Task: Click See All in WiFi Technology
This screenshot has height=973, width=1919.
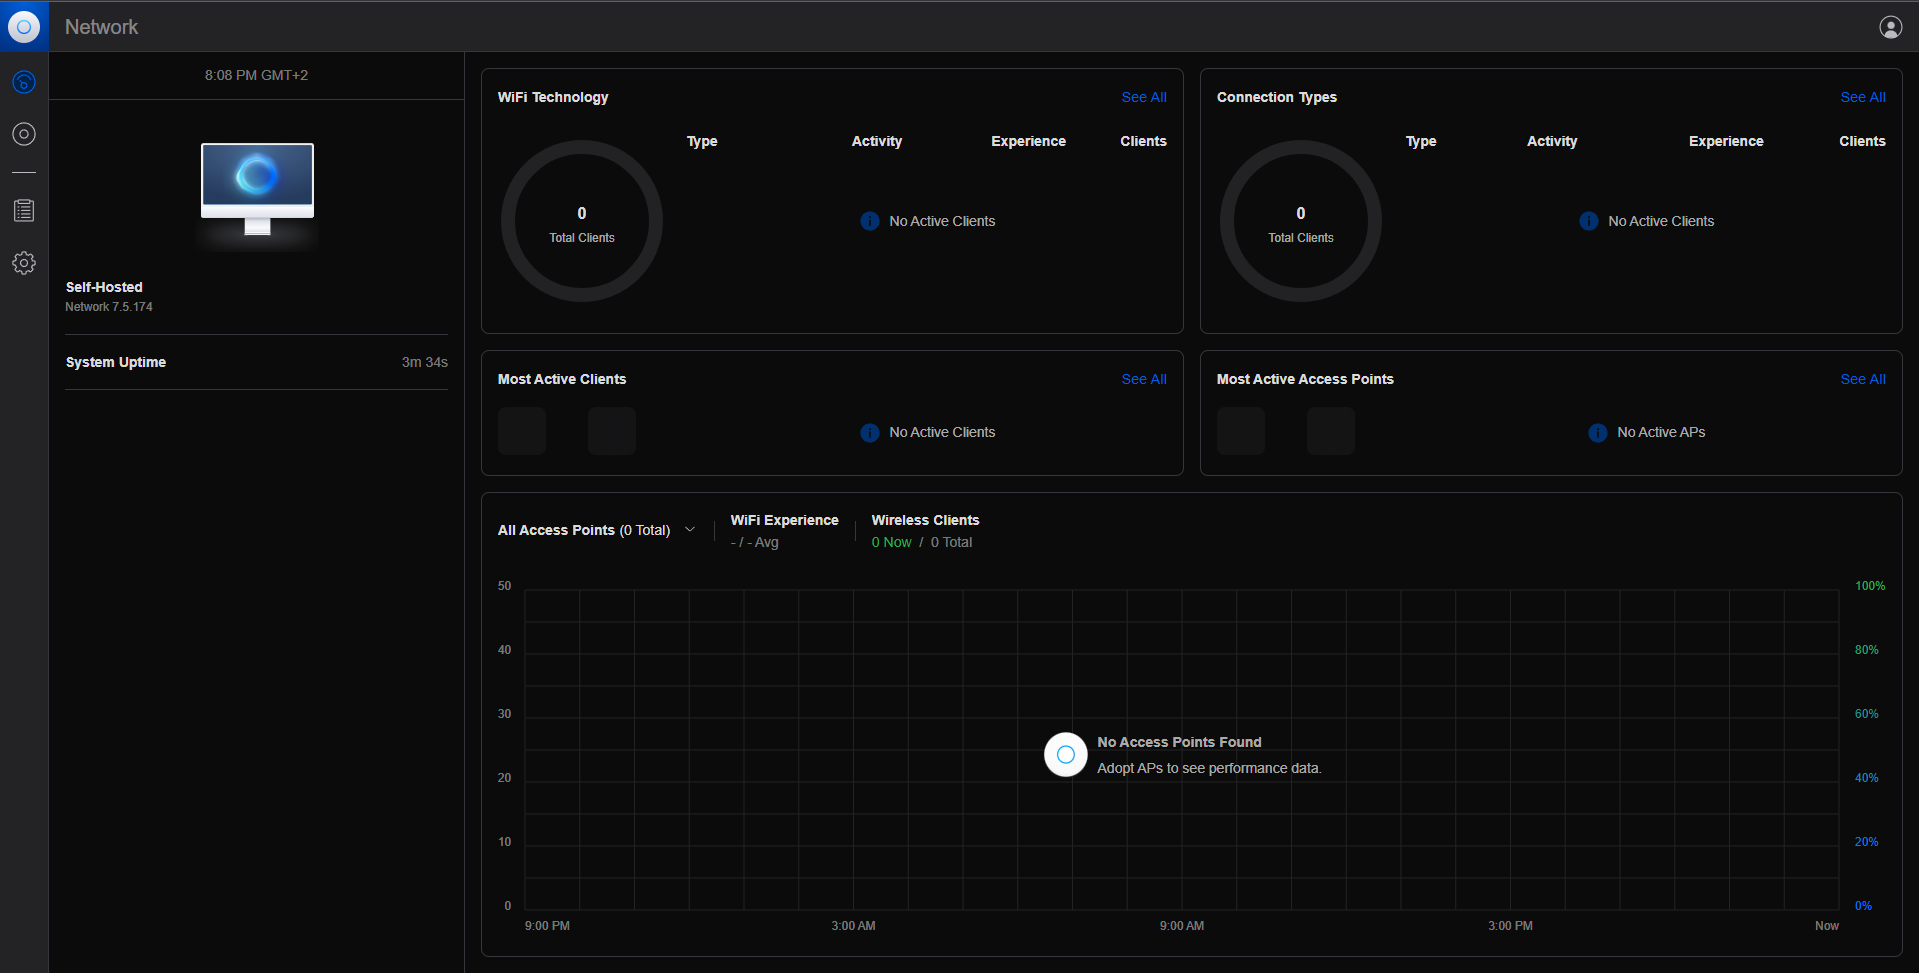Action: pos(1143,97)
